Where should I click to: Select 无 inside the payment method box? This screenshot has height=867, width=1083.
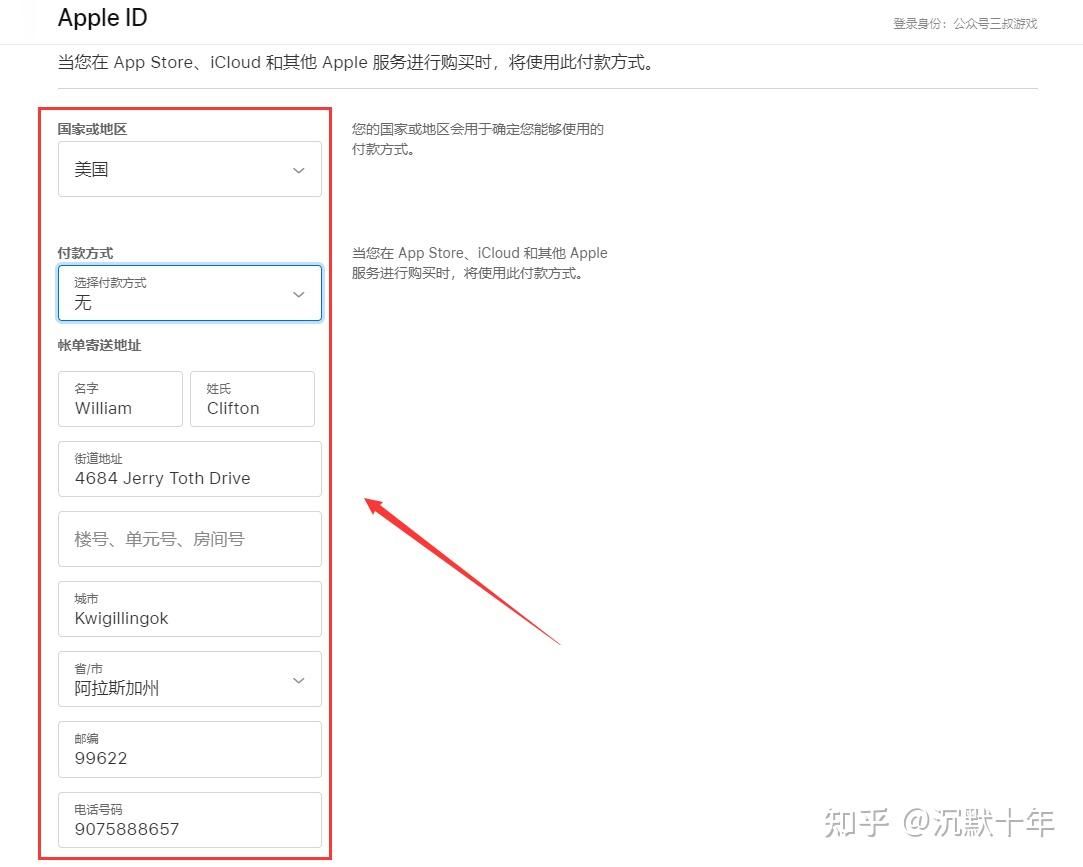click(x=85, y=303)
